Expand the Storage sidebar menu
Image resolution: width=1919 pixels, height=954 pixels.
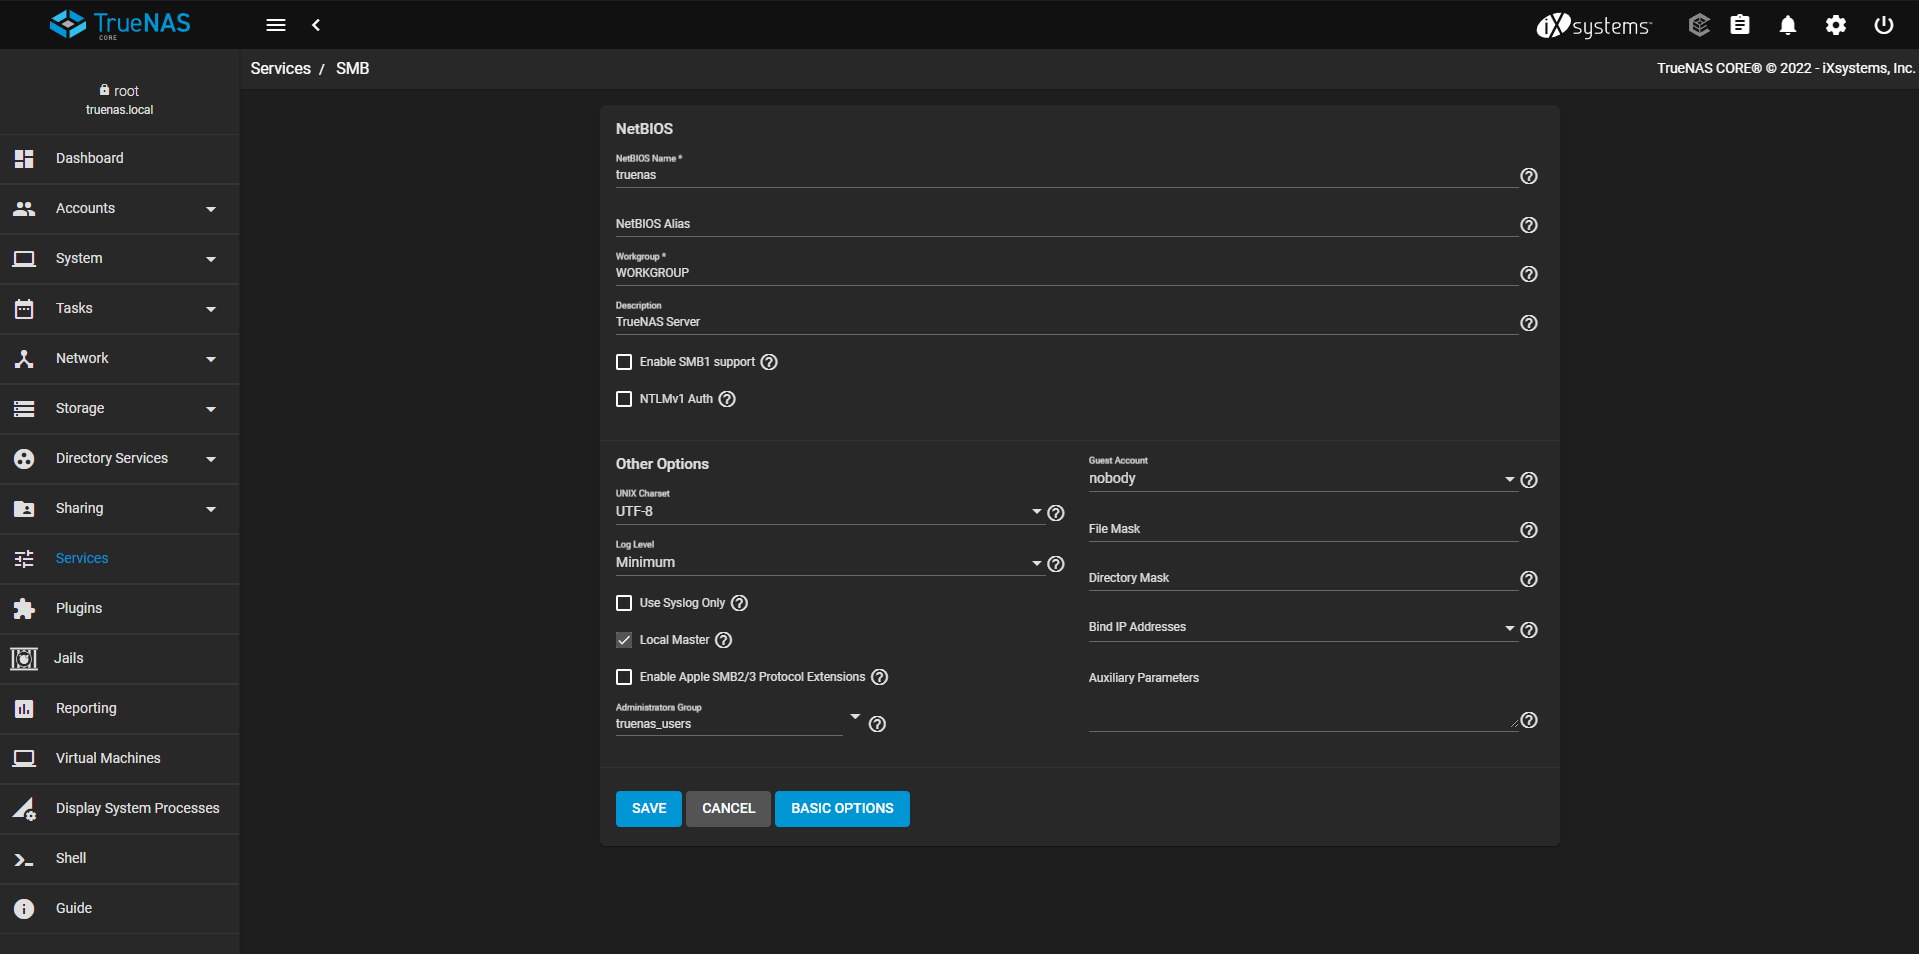pyautogui.click(x=120, y=409)
